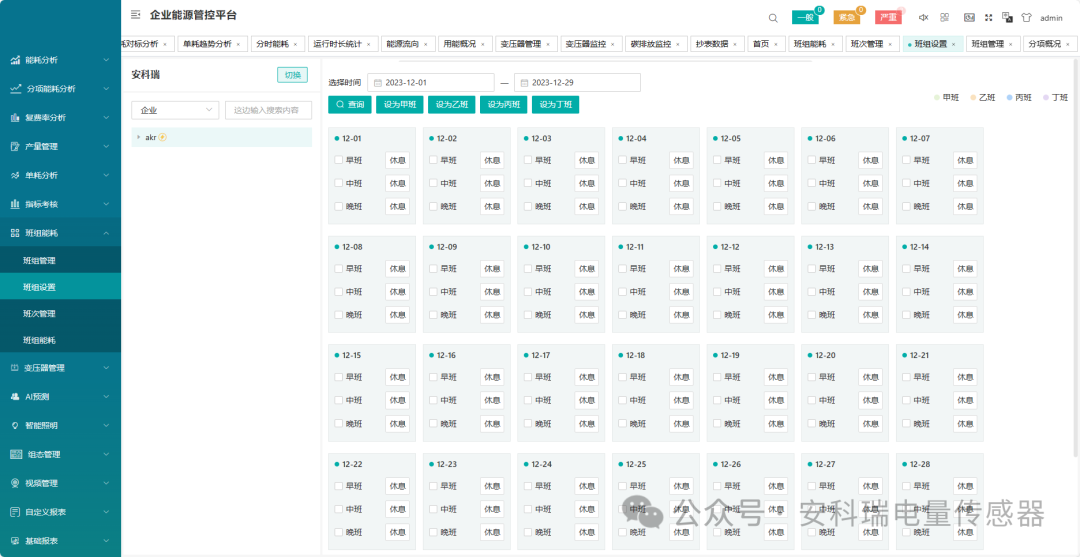Open 班组管理 in the sidebar submenu
Image resolution: width=1080 pixels, height=557 pixels.
click(61, 260)
